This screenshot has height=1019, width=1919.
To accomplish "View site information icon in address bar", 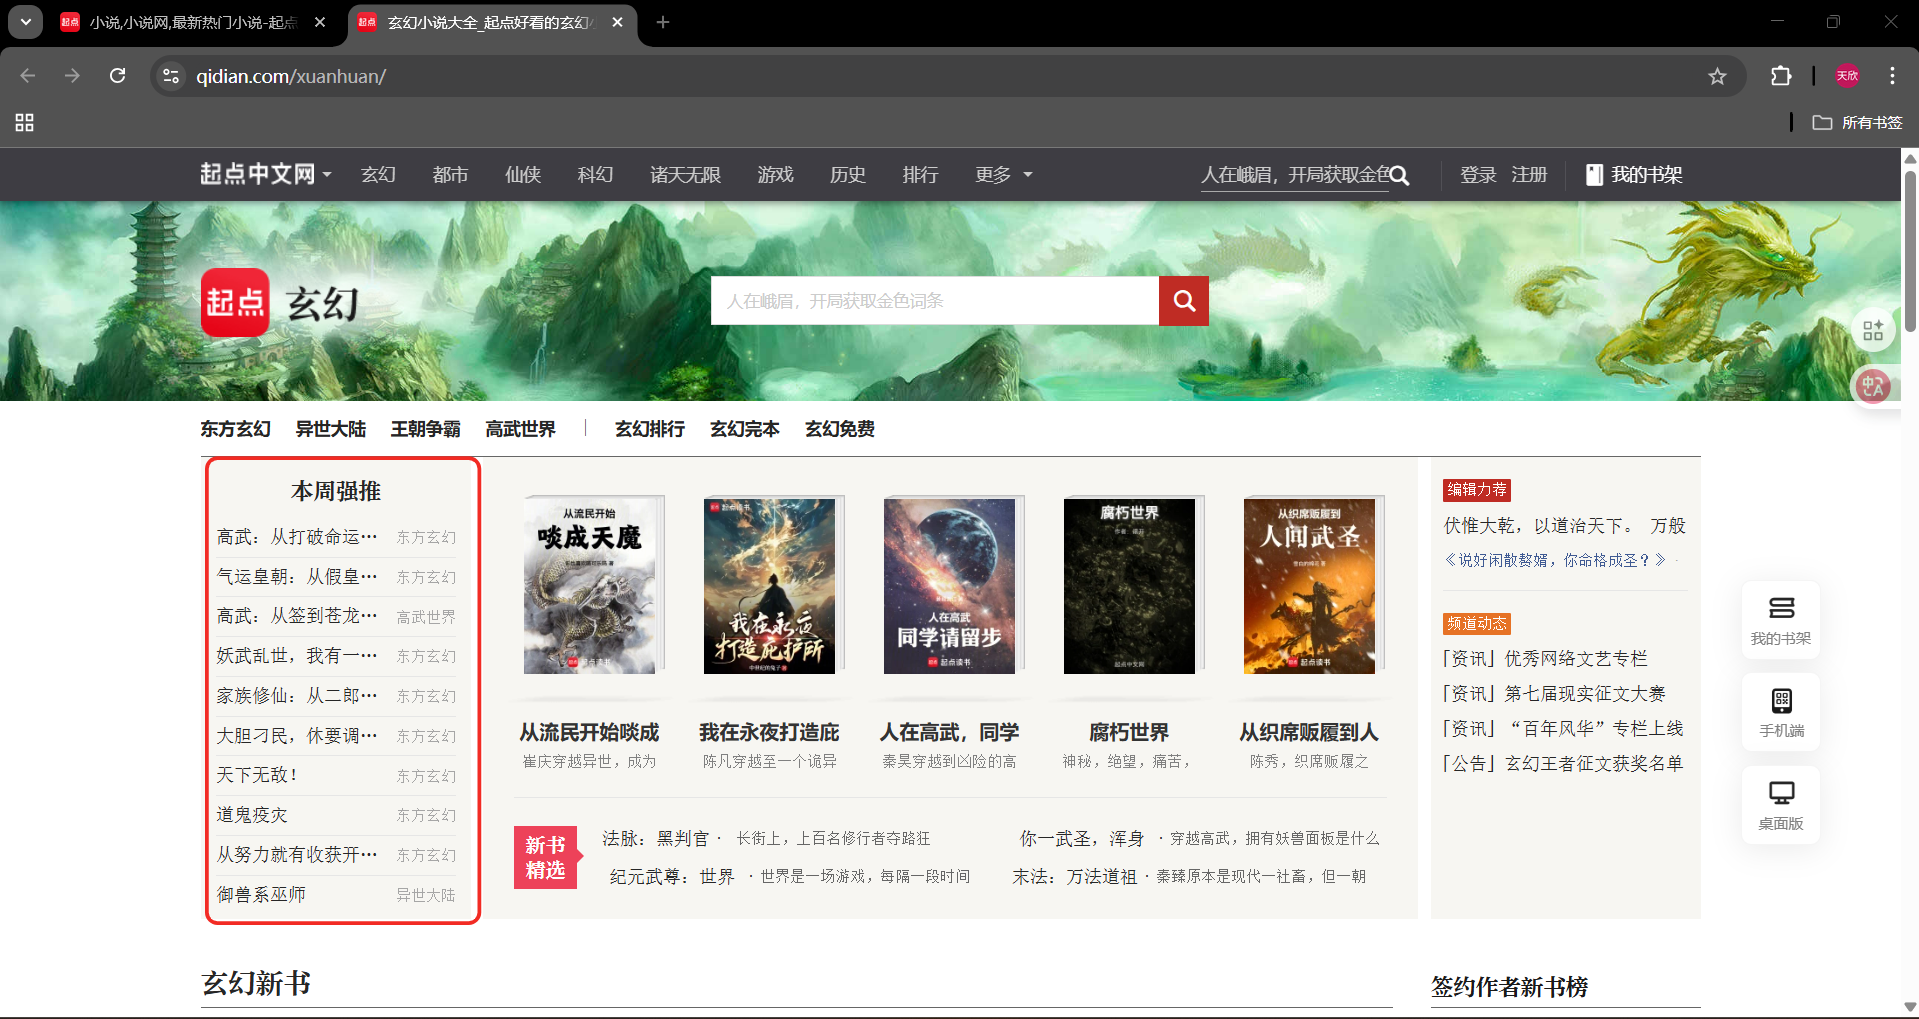I will coord(171,76).
